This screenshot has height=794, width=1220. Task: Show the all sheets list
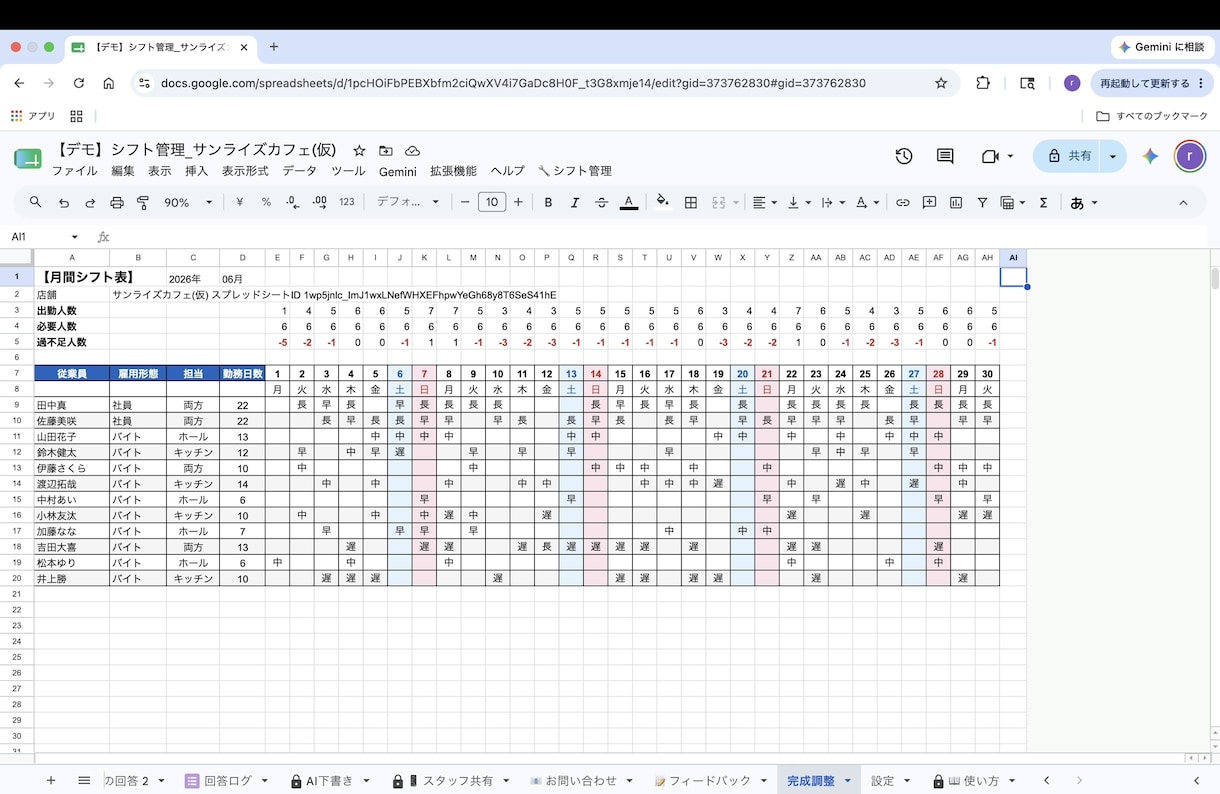[x=84, y=780]
